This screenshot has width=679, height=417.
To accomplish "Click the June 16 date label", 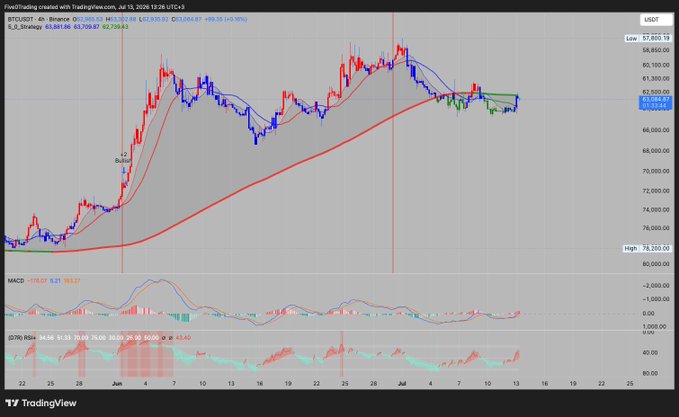I will (x=259, y=384).
